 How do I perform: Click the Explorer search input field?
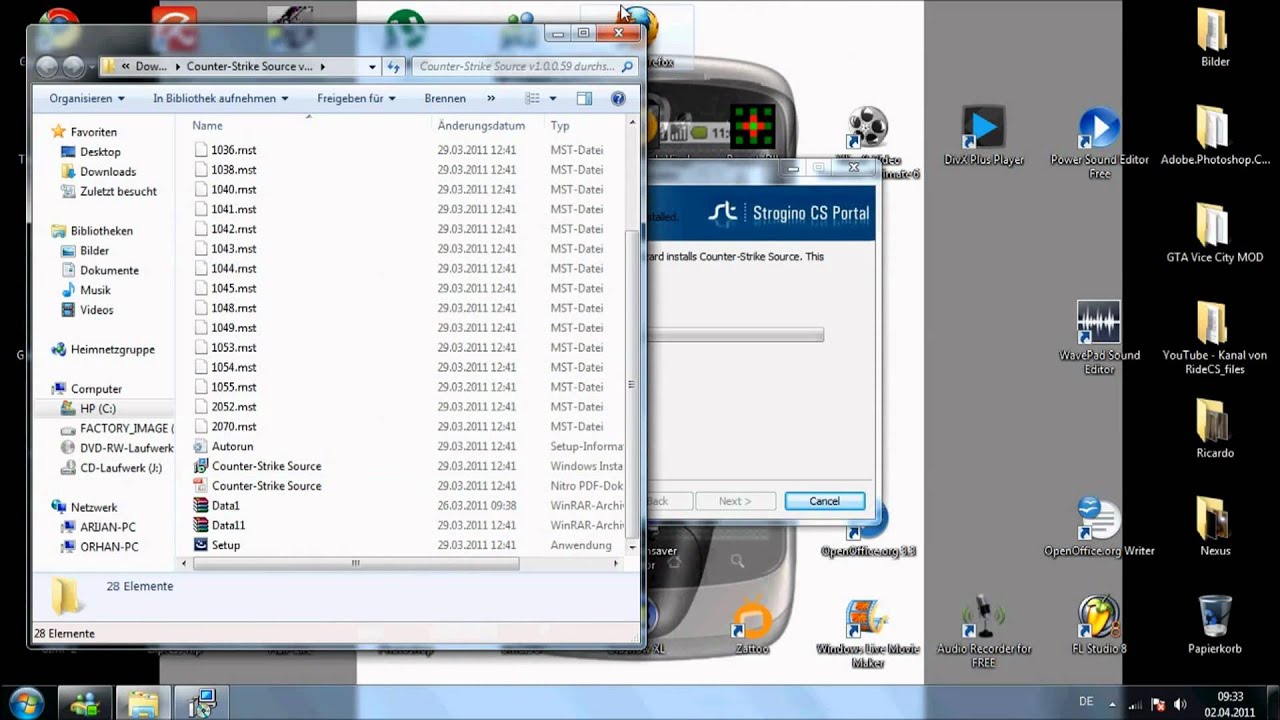[515, 67]
